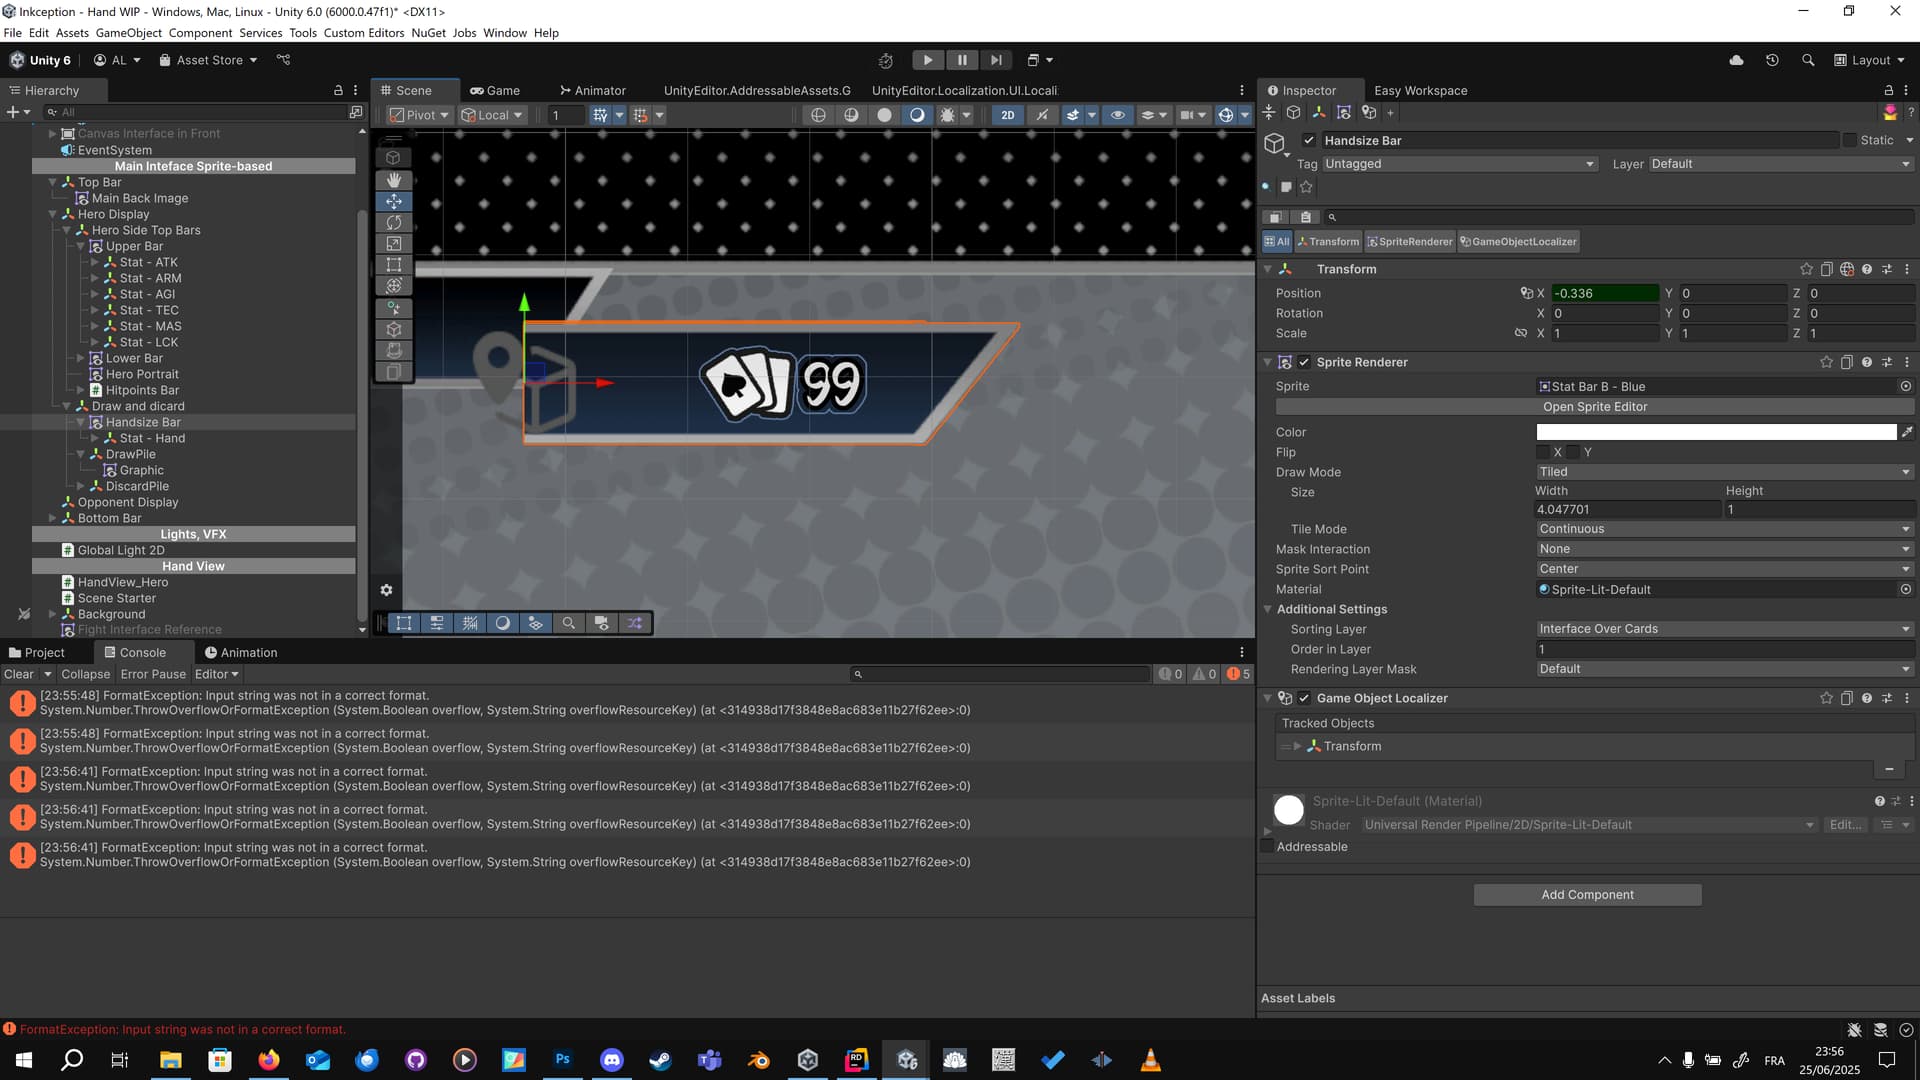The width and height of the screenshot is (1920, 1080).
Task: Select the Rotate tool
Action: click(x=393, y=223)
